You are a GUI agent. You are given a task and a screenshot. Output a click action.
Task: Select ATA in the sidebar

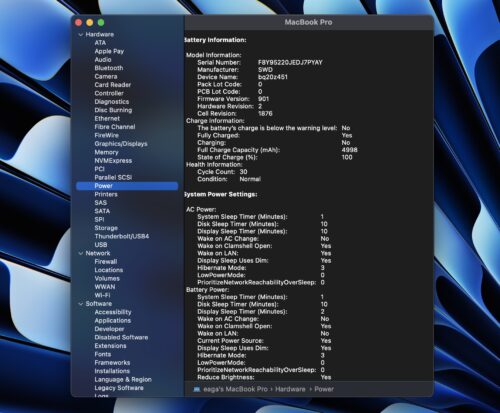100,43
